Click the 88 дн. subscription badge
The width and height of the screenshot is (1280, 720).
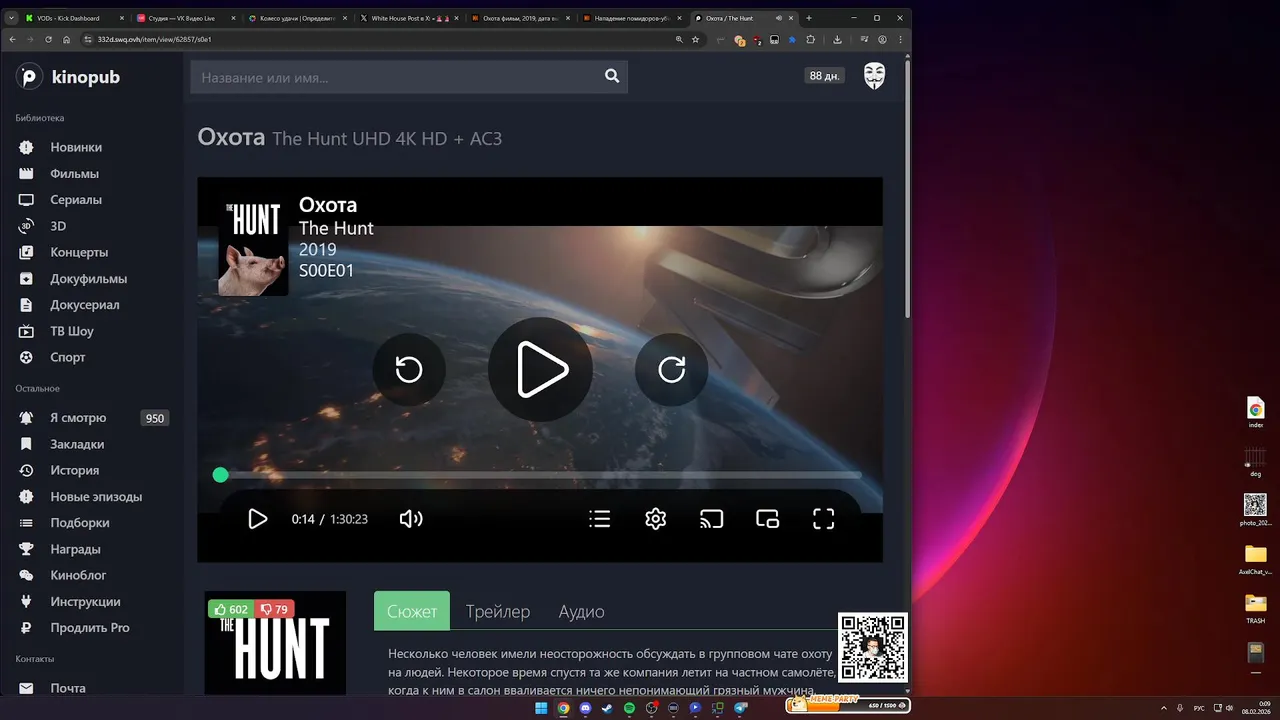825,76
